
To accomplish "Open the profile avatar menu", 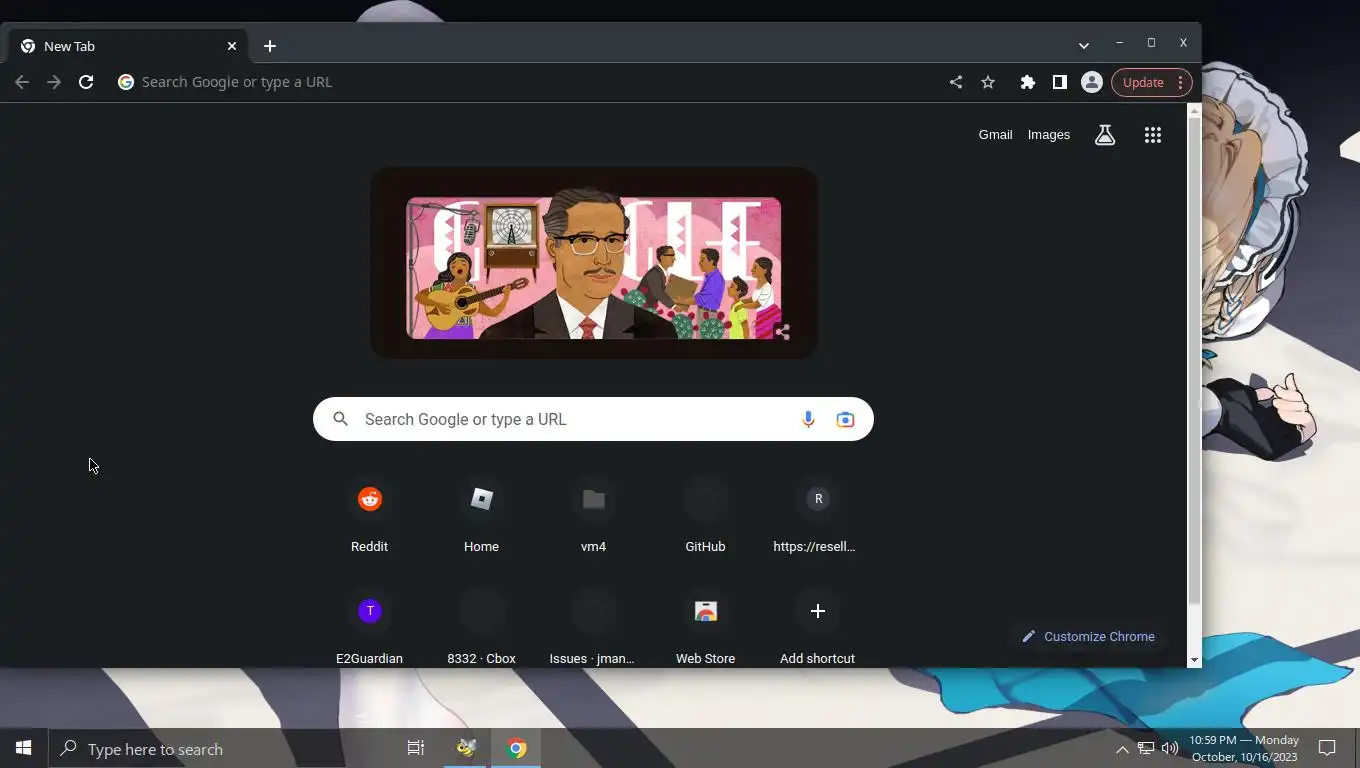I will pos(1092,82).
